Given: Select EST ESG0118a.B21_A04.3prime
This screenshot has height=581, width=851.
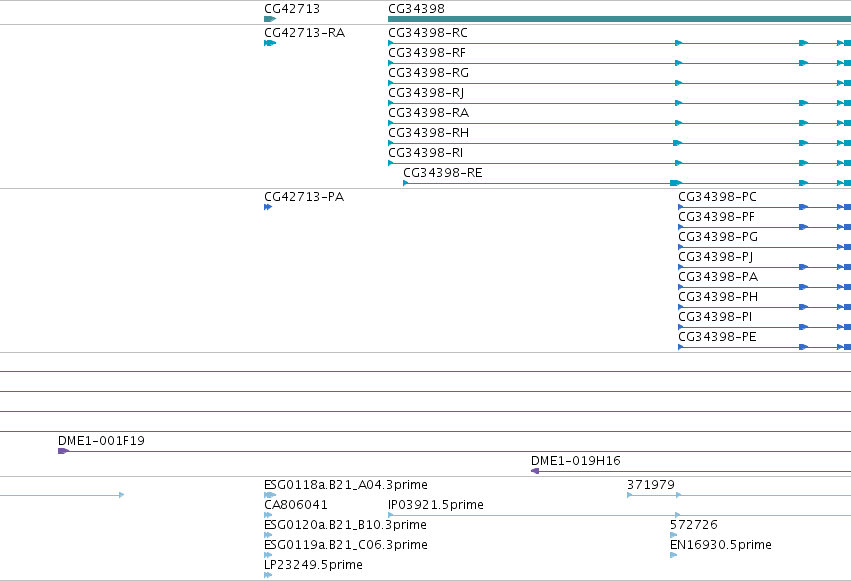Looking at the screenshot, I should click(346, 485).
